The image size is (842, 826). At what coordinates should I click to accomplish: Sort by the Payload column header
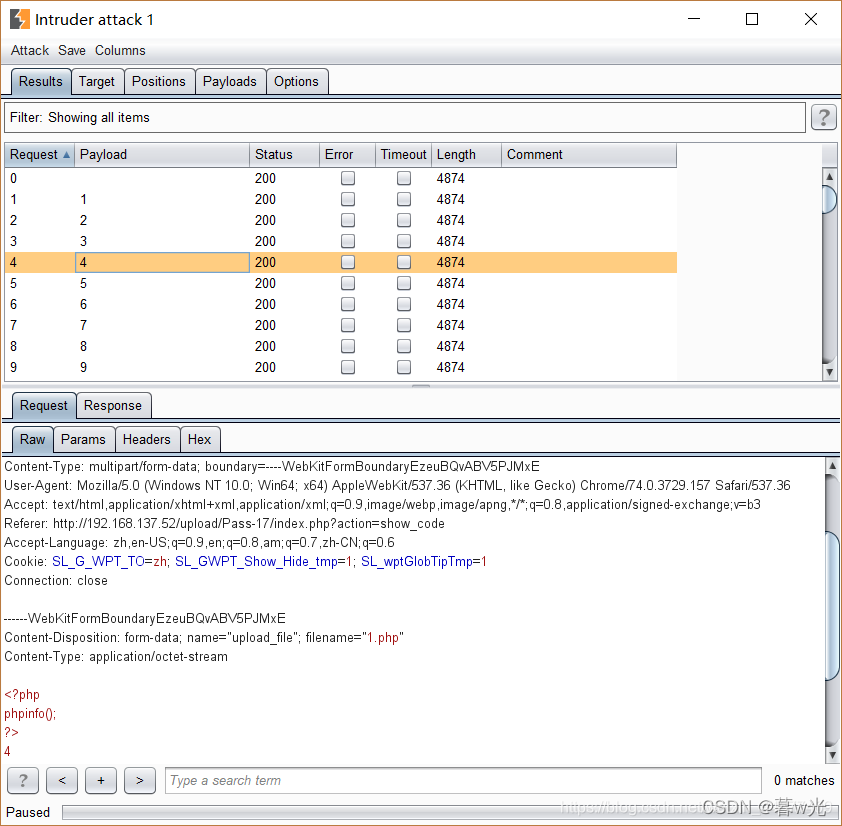coord(162,155)
